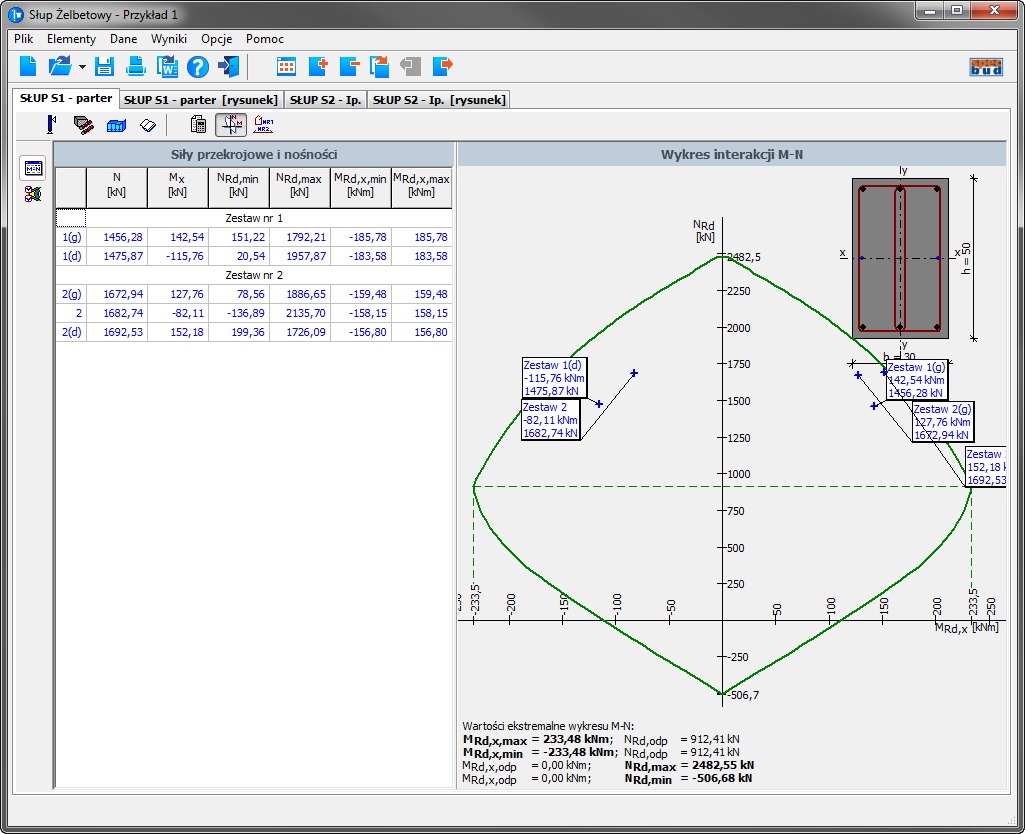Open the Wyniki menu
1025x834 pixels.
tap(169, 39)
